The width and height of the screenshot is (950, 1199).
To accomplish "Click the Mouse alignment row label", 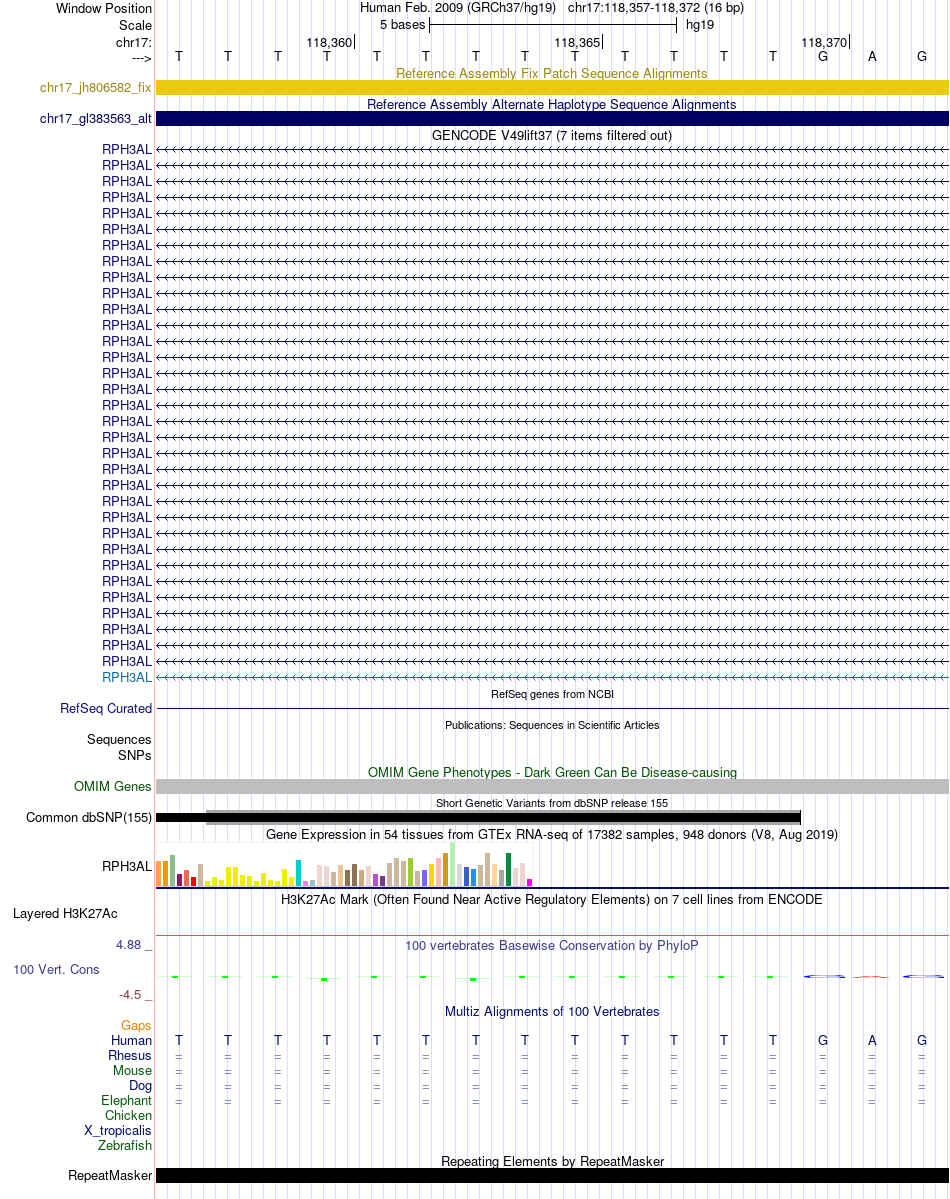I will click(x=132, y=1071).
